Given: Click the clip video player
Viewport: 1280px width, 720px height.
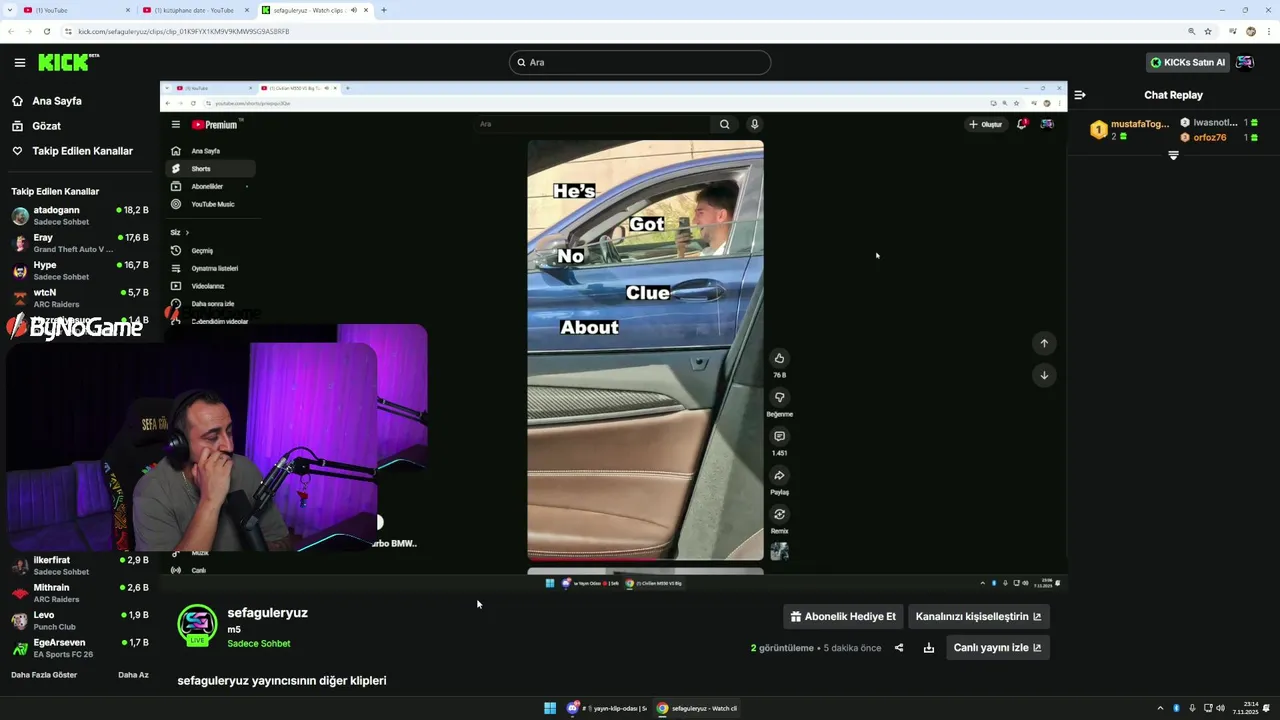Looking at the screenshot, I should click(613, 336).
